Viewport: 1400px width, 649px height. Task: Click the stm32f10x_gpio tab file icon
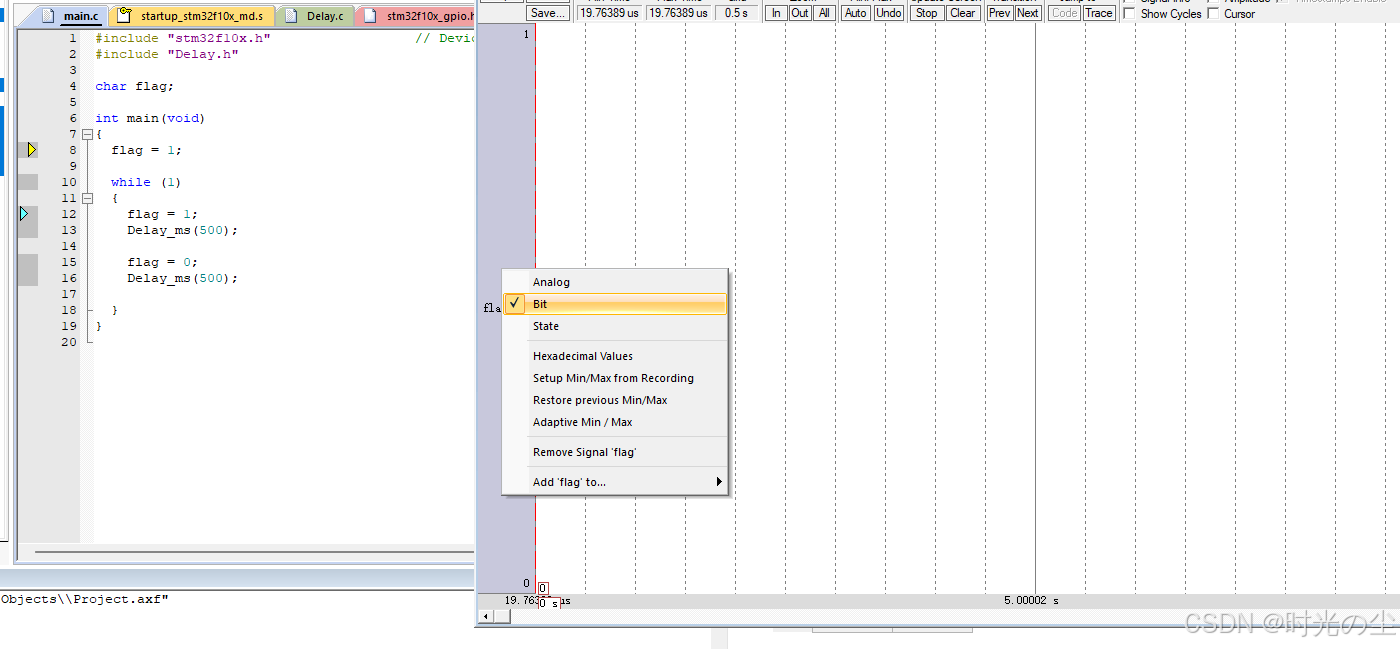(371, 16)
